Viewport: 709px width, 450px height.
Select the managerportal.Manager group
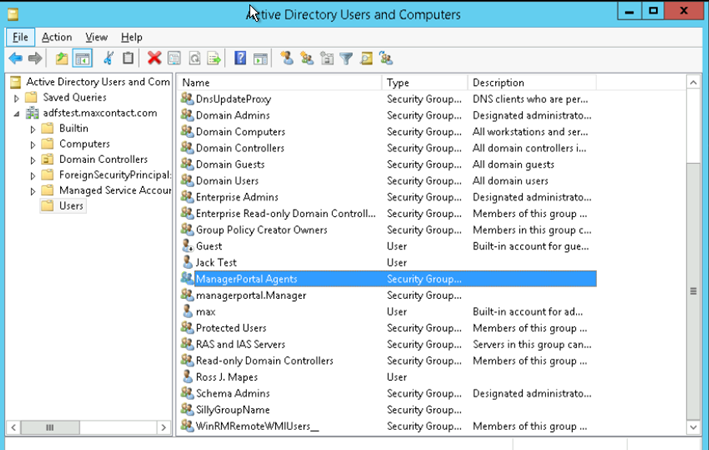point(388,295)
